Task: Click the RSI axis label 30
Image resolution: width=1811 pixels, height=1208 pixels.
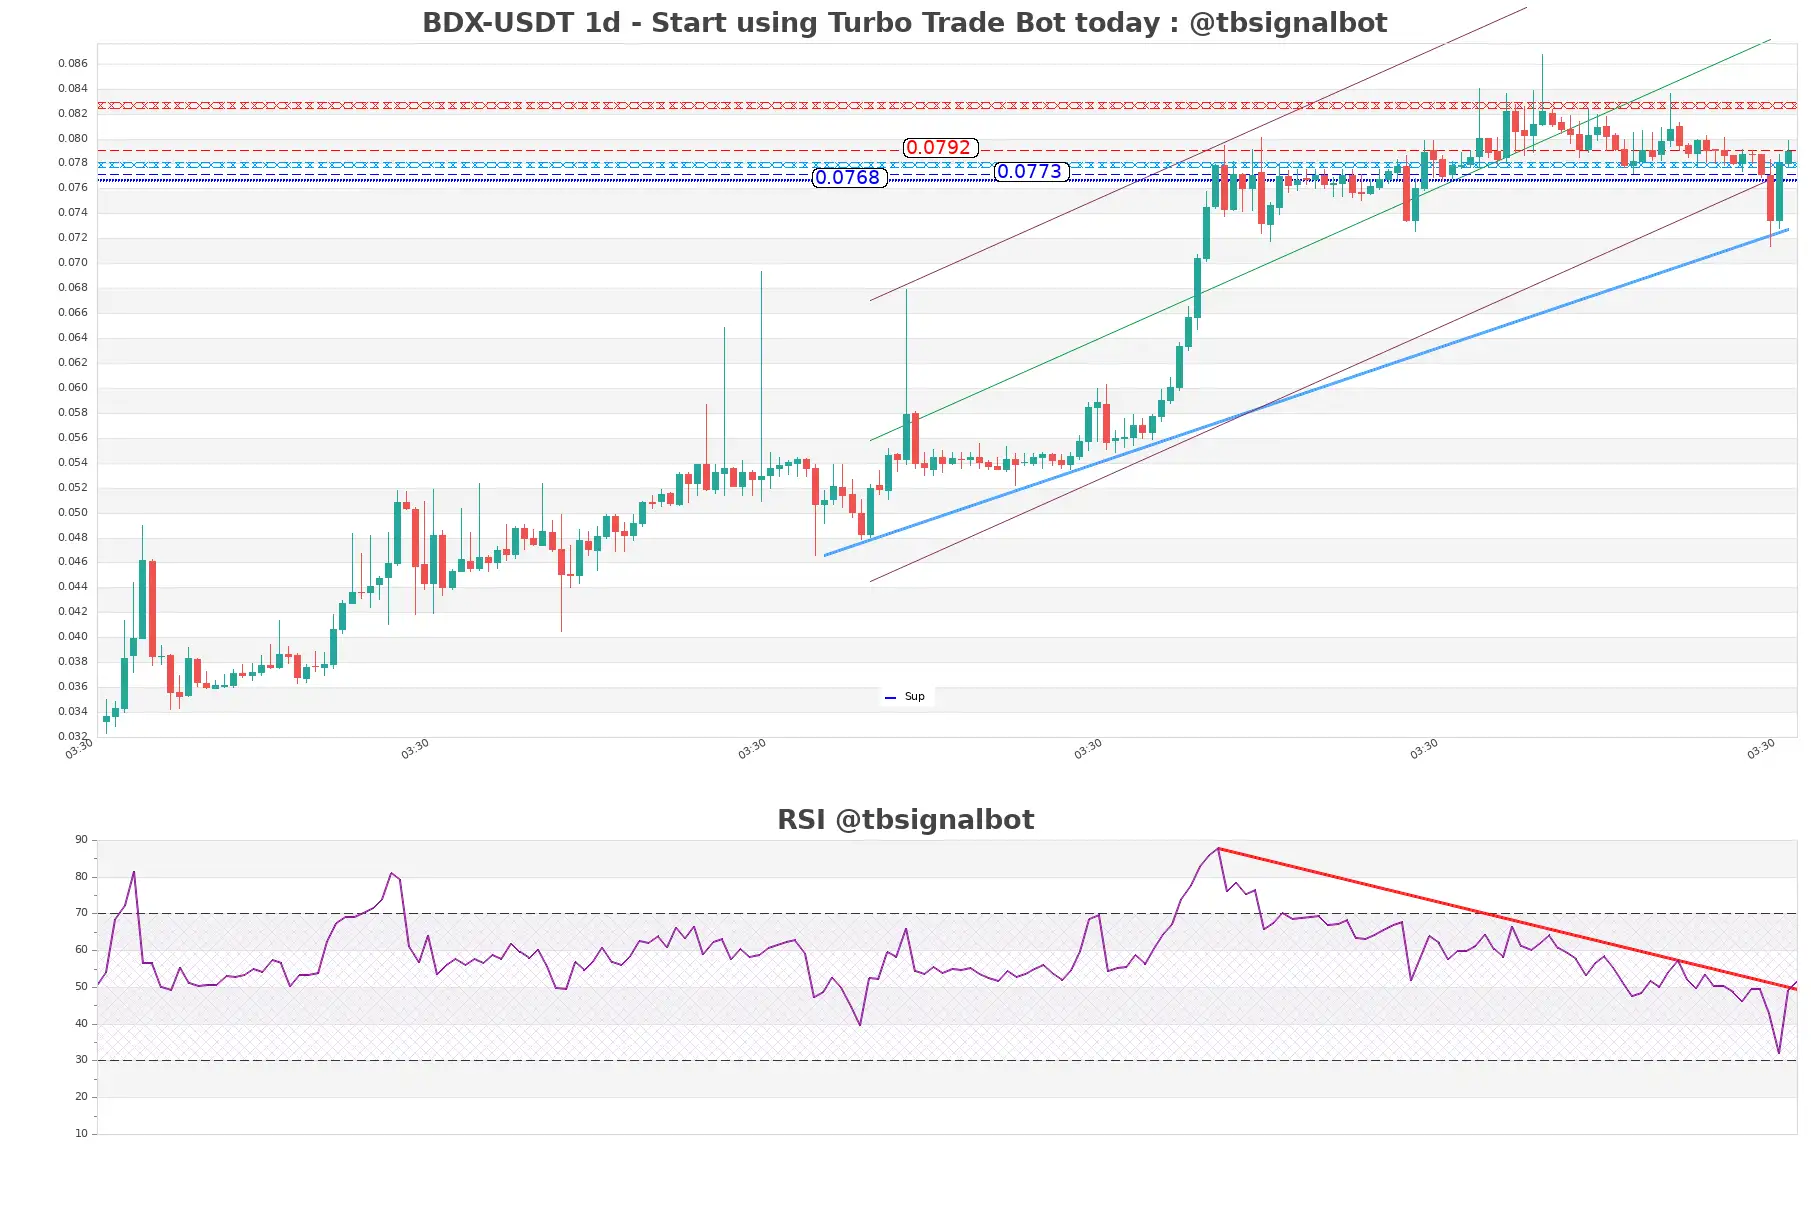Action: click(81, 1060)
